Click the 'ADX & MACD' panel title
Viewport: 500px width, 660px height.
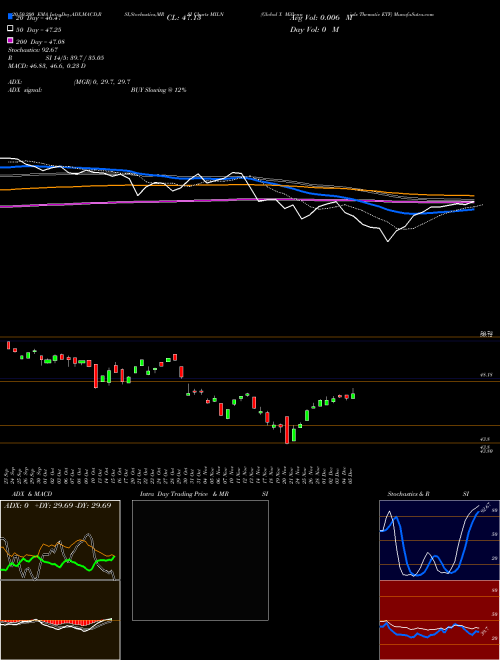[x=32, y=494]
